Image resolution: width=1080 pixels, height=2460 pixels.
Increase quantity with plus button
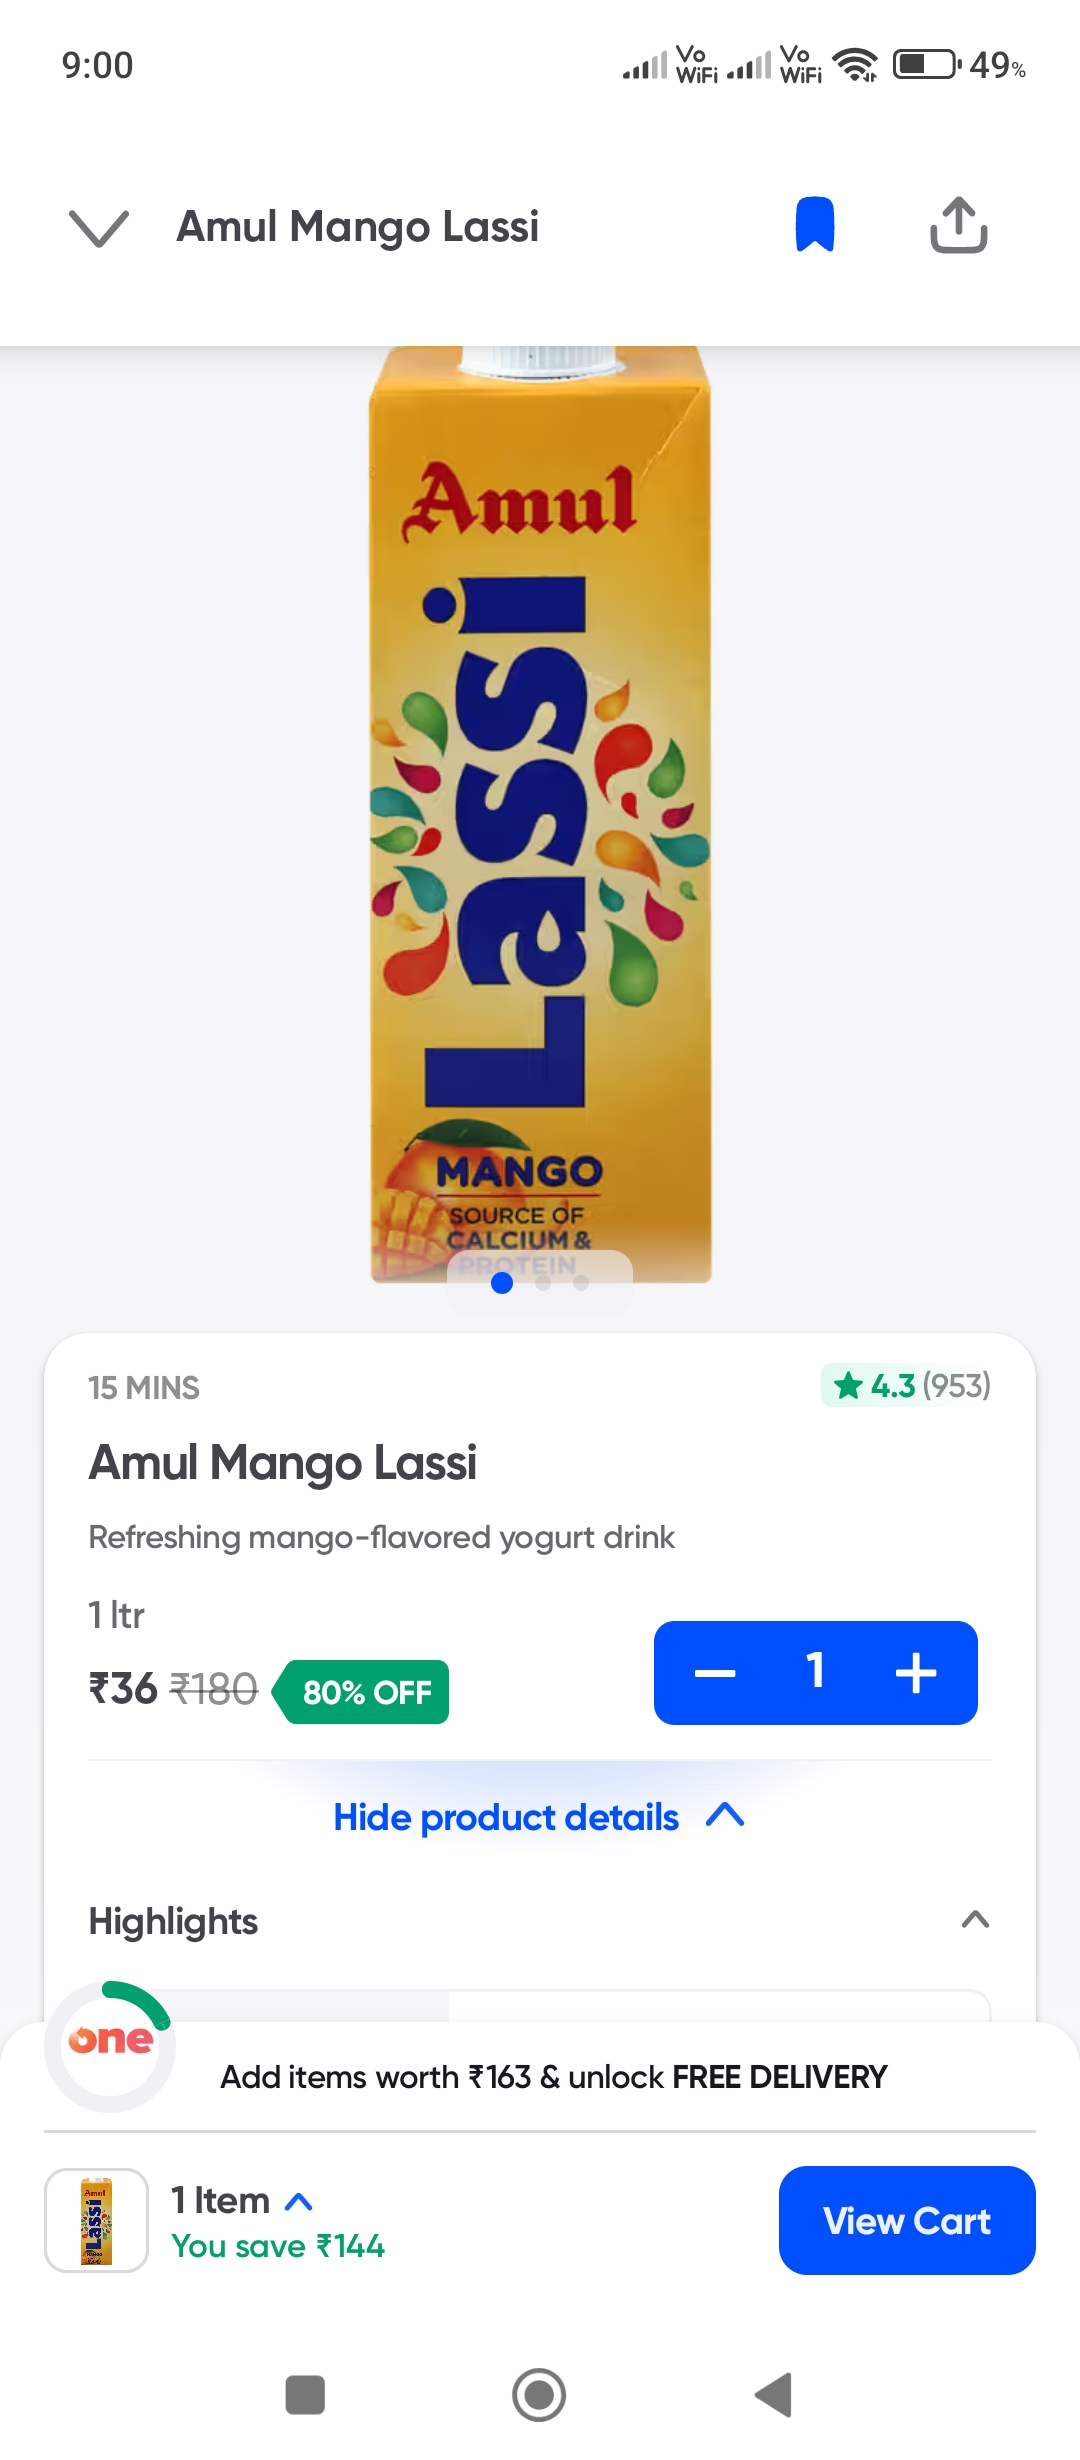pos(916,1673)
